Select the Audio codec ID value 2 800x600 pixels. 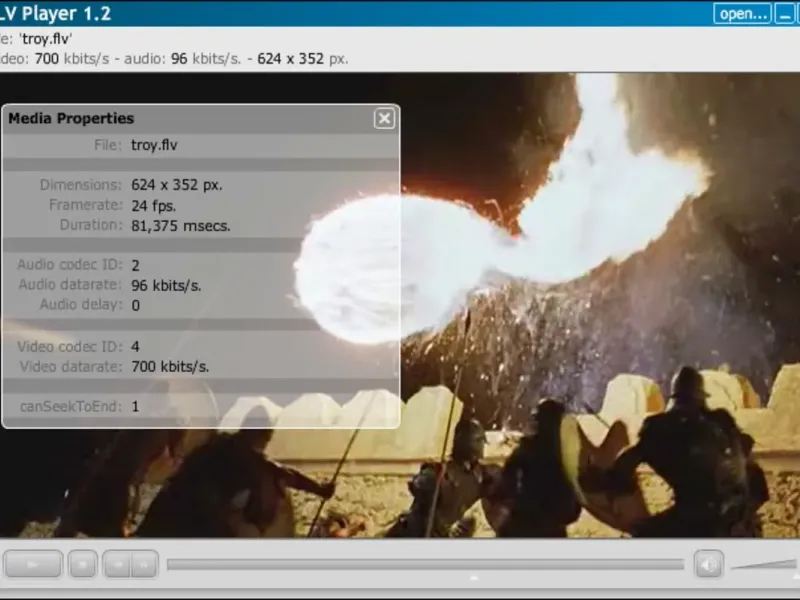click(x=135, y=265)
